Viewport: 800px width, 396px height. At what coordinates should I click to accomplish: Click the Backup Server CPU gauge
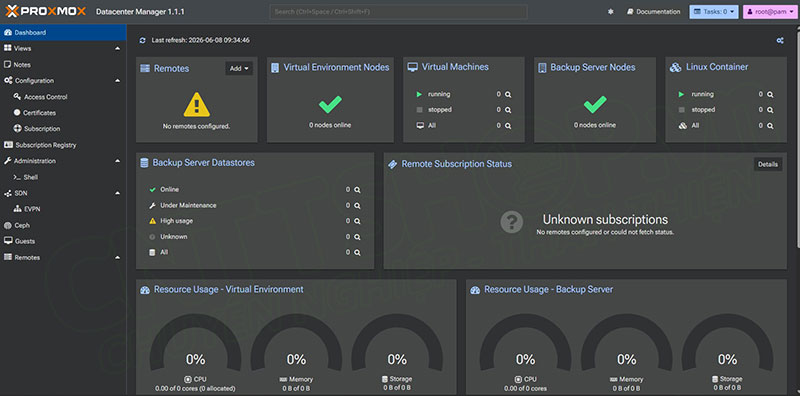pos(526,343)
